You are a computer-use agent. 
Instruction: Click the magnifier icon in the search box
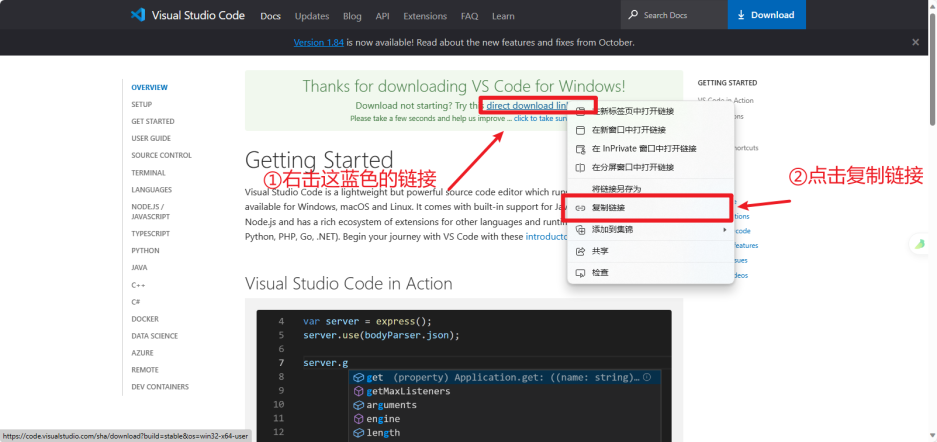click(x=633, y=15)
